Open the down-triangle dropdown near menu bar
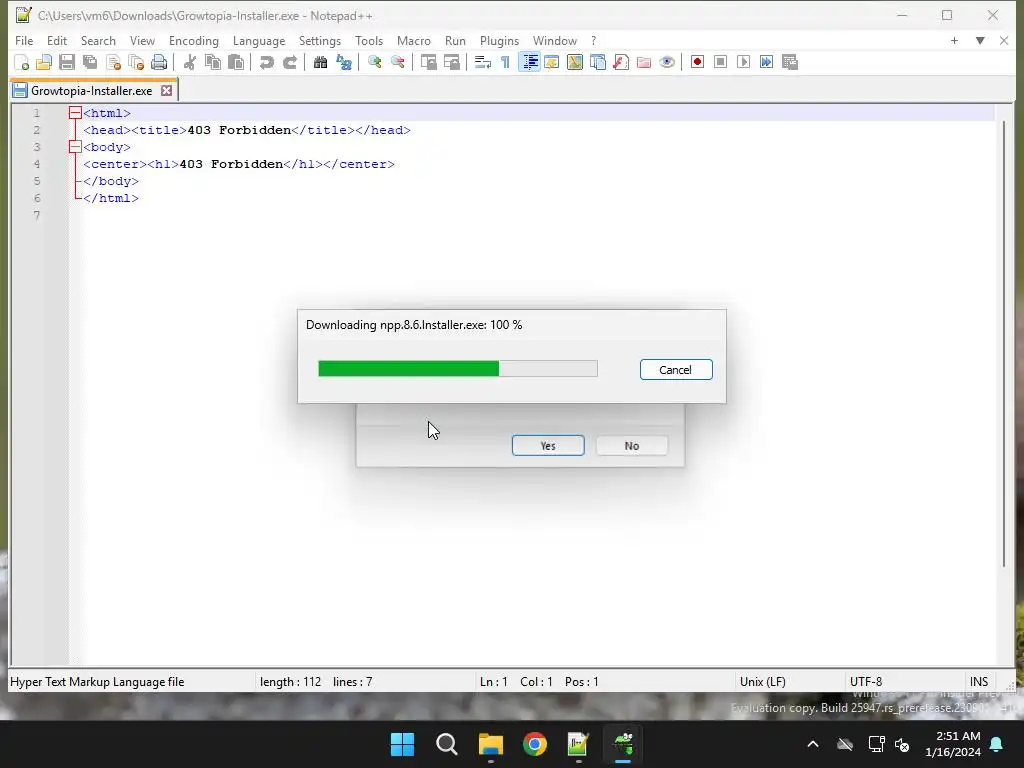The height and width of the screenshot is (768, 1024). 980,40
